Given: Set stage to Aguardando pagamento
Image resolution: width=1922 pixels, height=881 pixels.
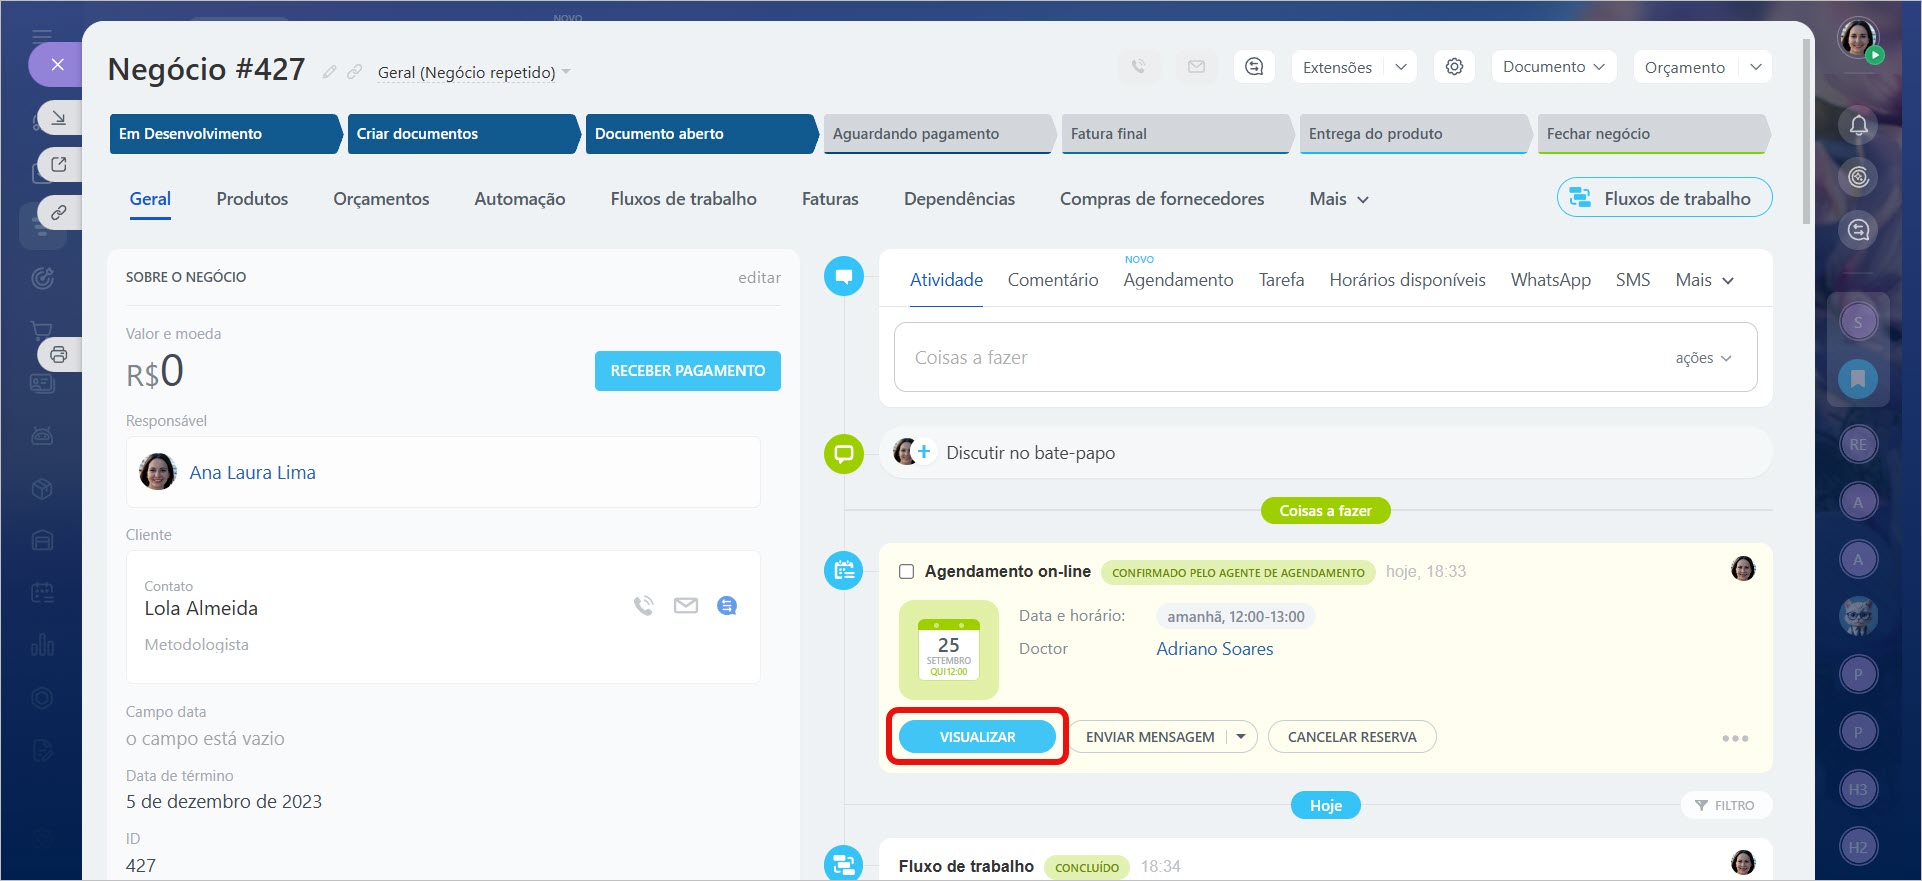Looking at the screenshot, I should pyautogui.click(x=937, y=134).
